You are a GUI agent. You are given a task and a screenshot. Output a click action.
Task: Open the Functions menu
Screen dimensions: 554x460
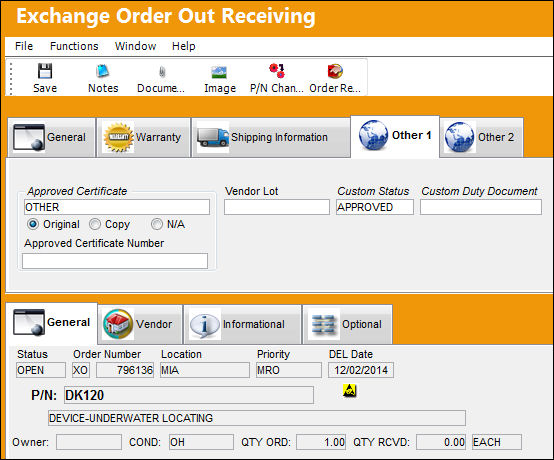pyautogui.click(x=74, y=46)
